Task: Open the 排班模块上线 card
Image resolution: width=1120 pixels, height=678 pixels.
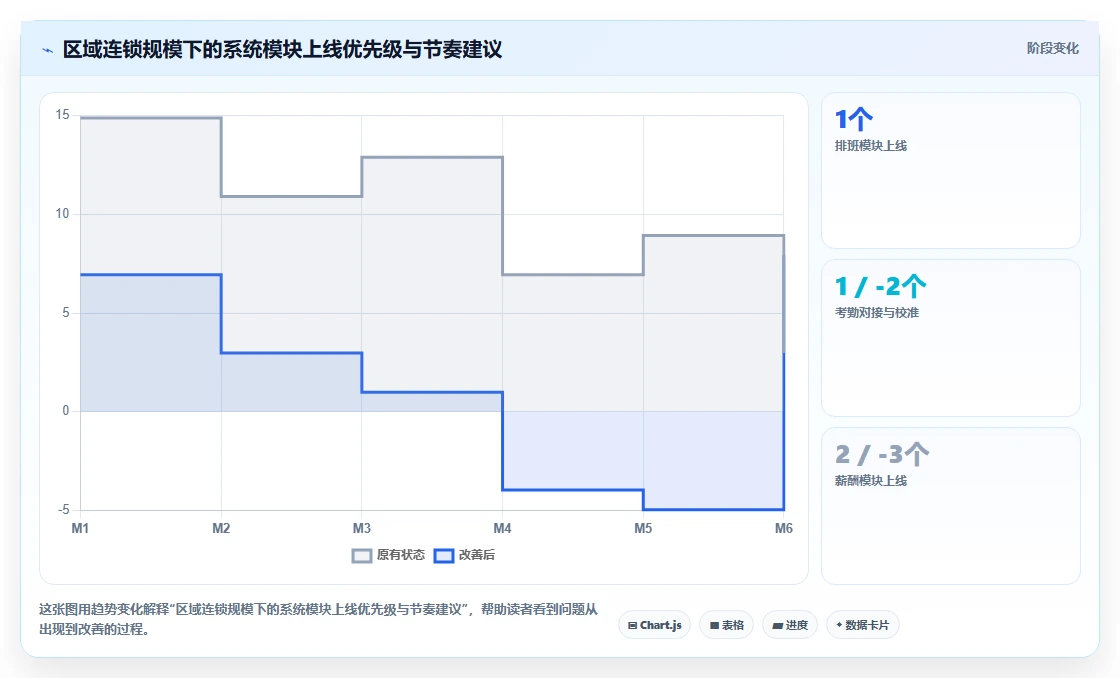Action: tap(951, 171)
